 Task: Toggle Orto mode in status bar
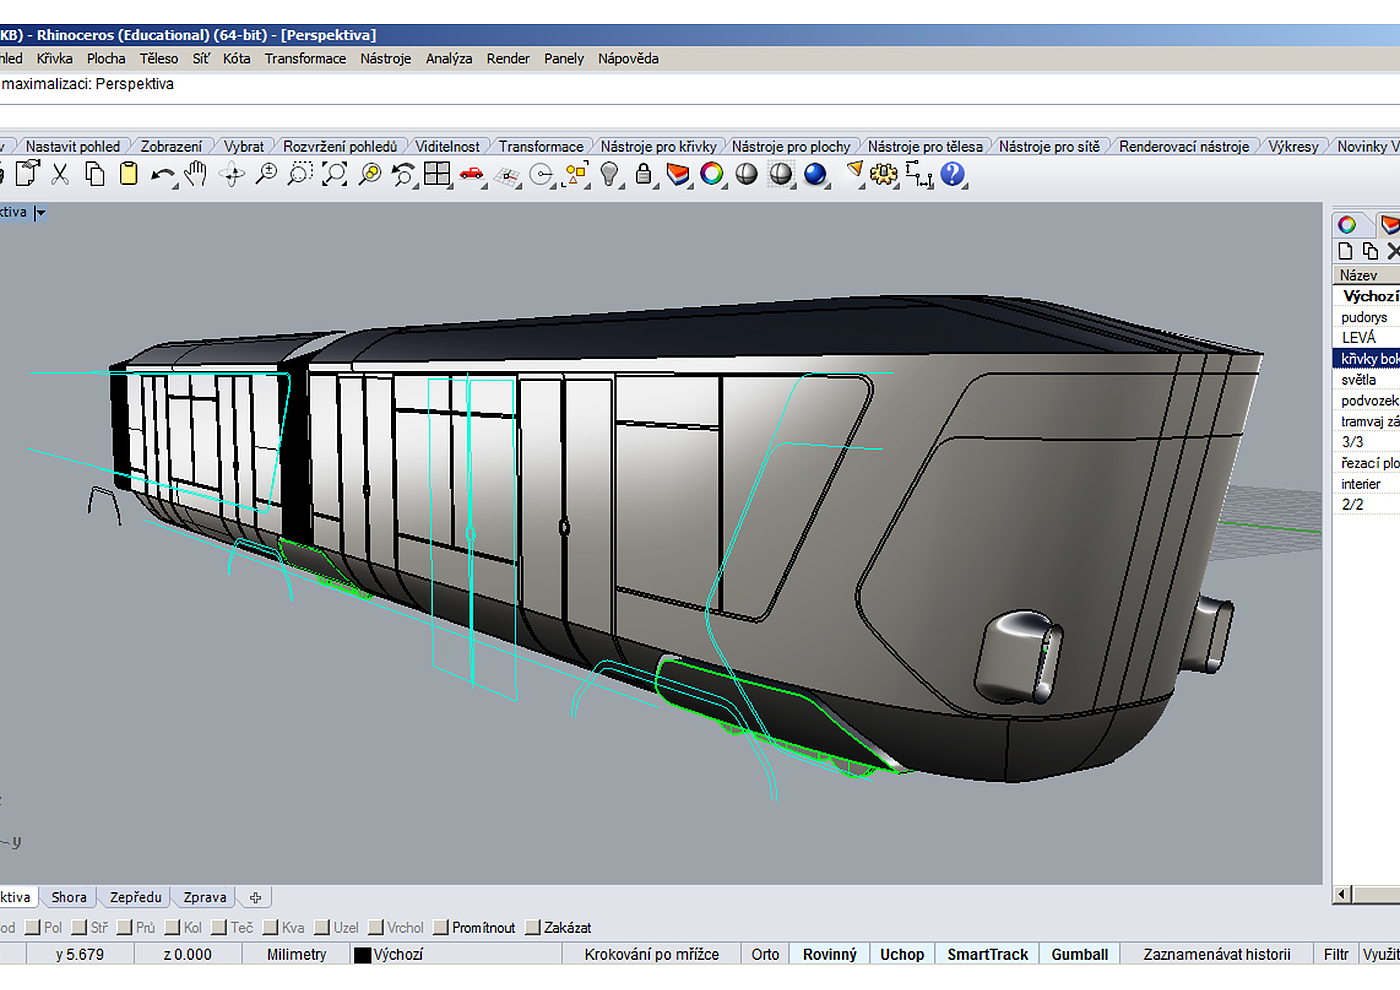click(x=765, y=955)
